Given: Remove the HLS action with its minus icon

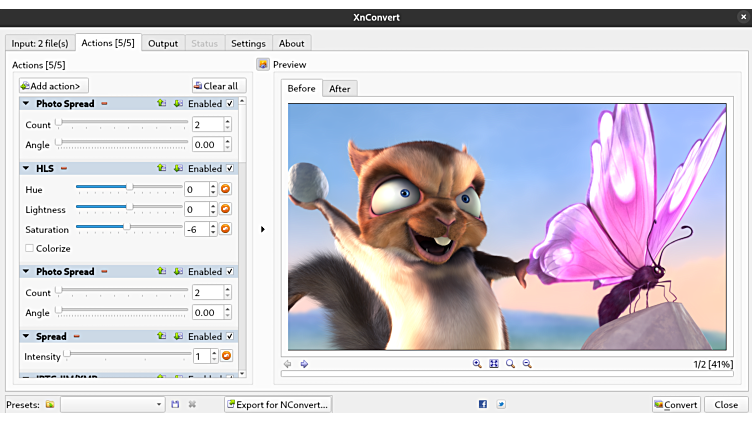Looking at the screenshot, I should (64, 168).
